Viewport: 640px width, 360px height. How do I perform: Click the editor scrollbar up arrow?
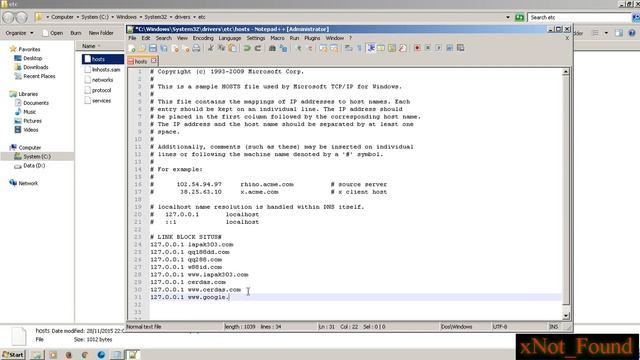pyautogui.click(x=566, y=72)
